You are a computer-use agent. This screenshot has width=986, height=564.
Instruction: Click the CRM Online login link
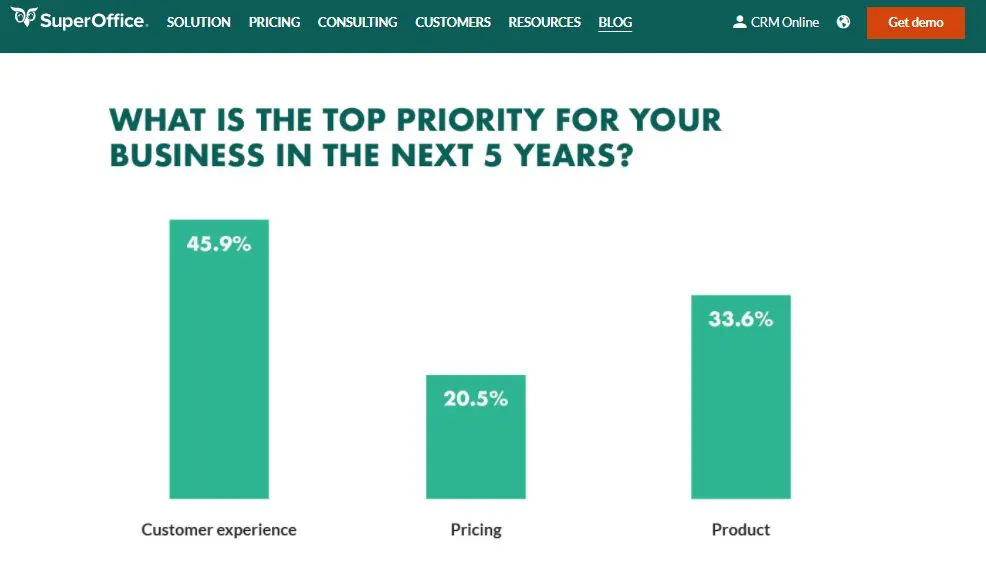[x=785, y=22]
